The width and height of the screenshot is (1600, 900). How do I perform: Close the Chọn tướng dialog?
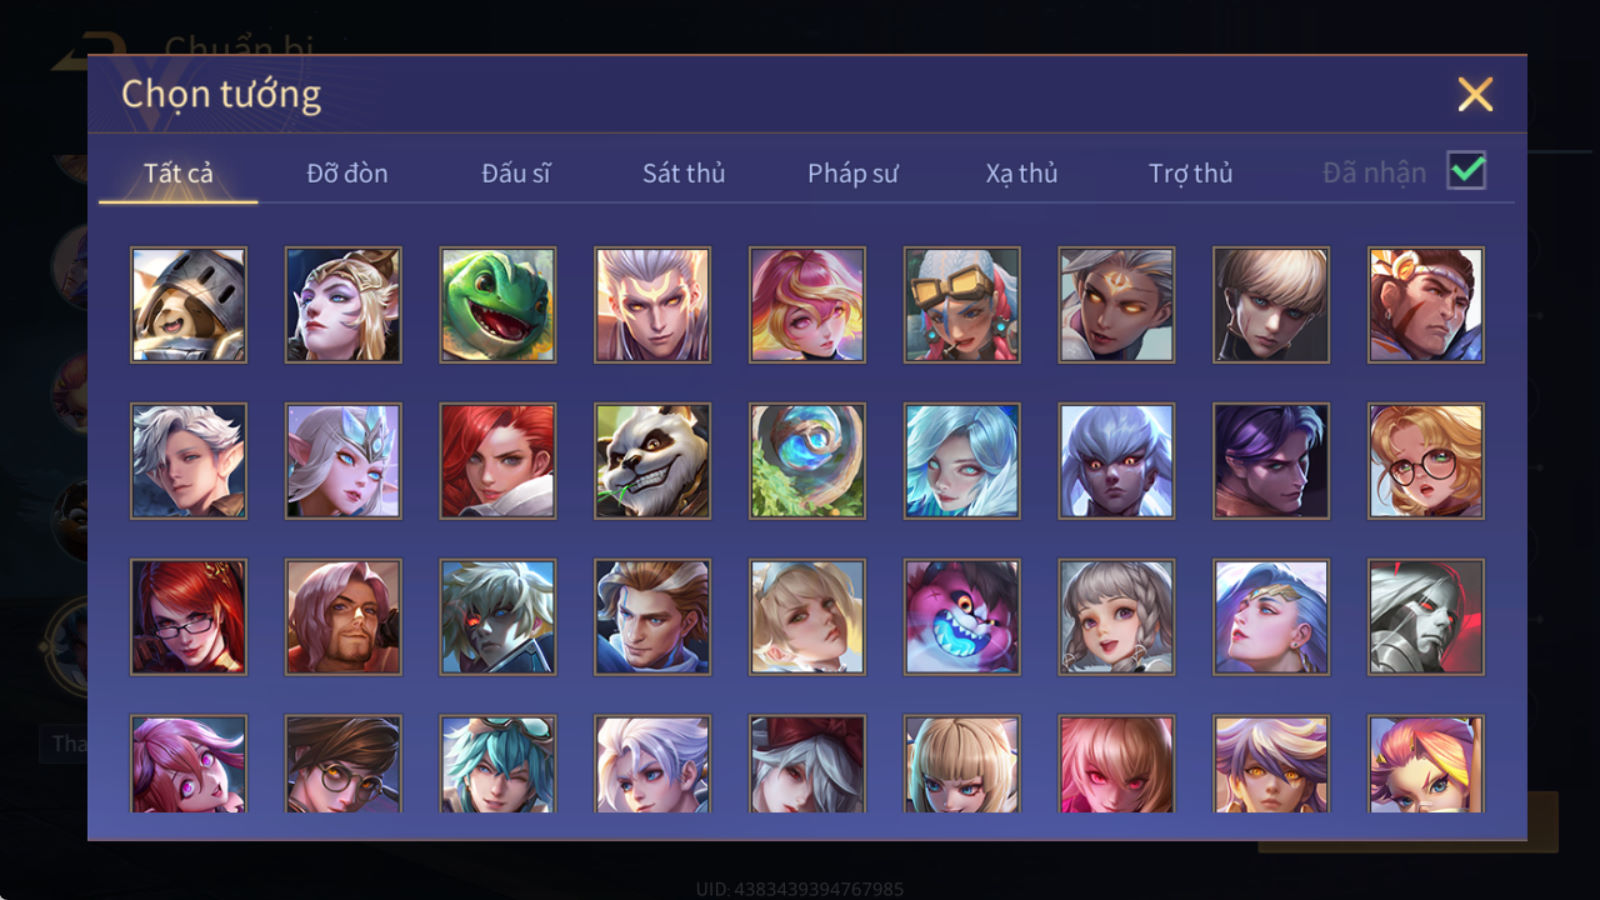(x=1475, y=95)
